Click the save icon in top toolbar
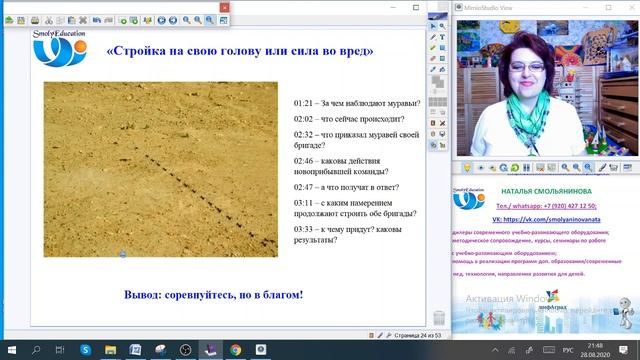 pyautogui.click(x=21, y=20)
